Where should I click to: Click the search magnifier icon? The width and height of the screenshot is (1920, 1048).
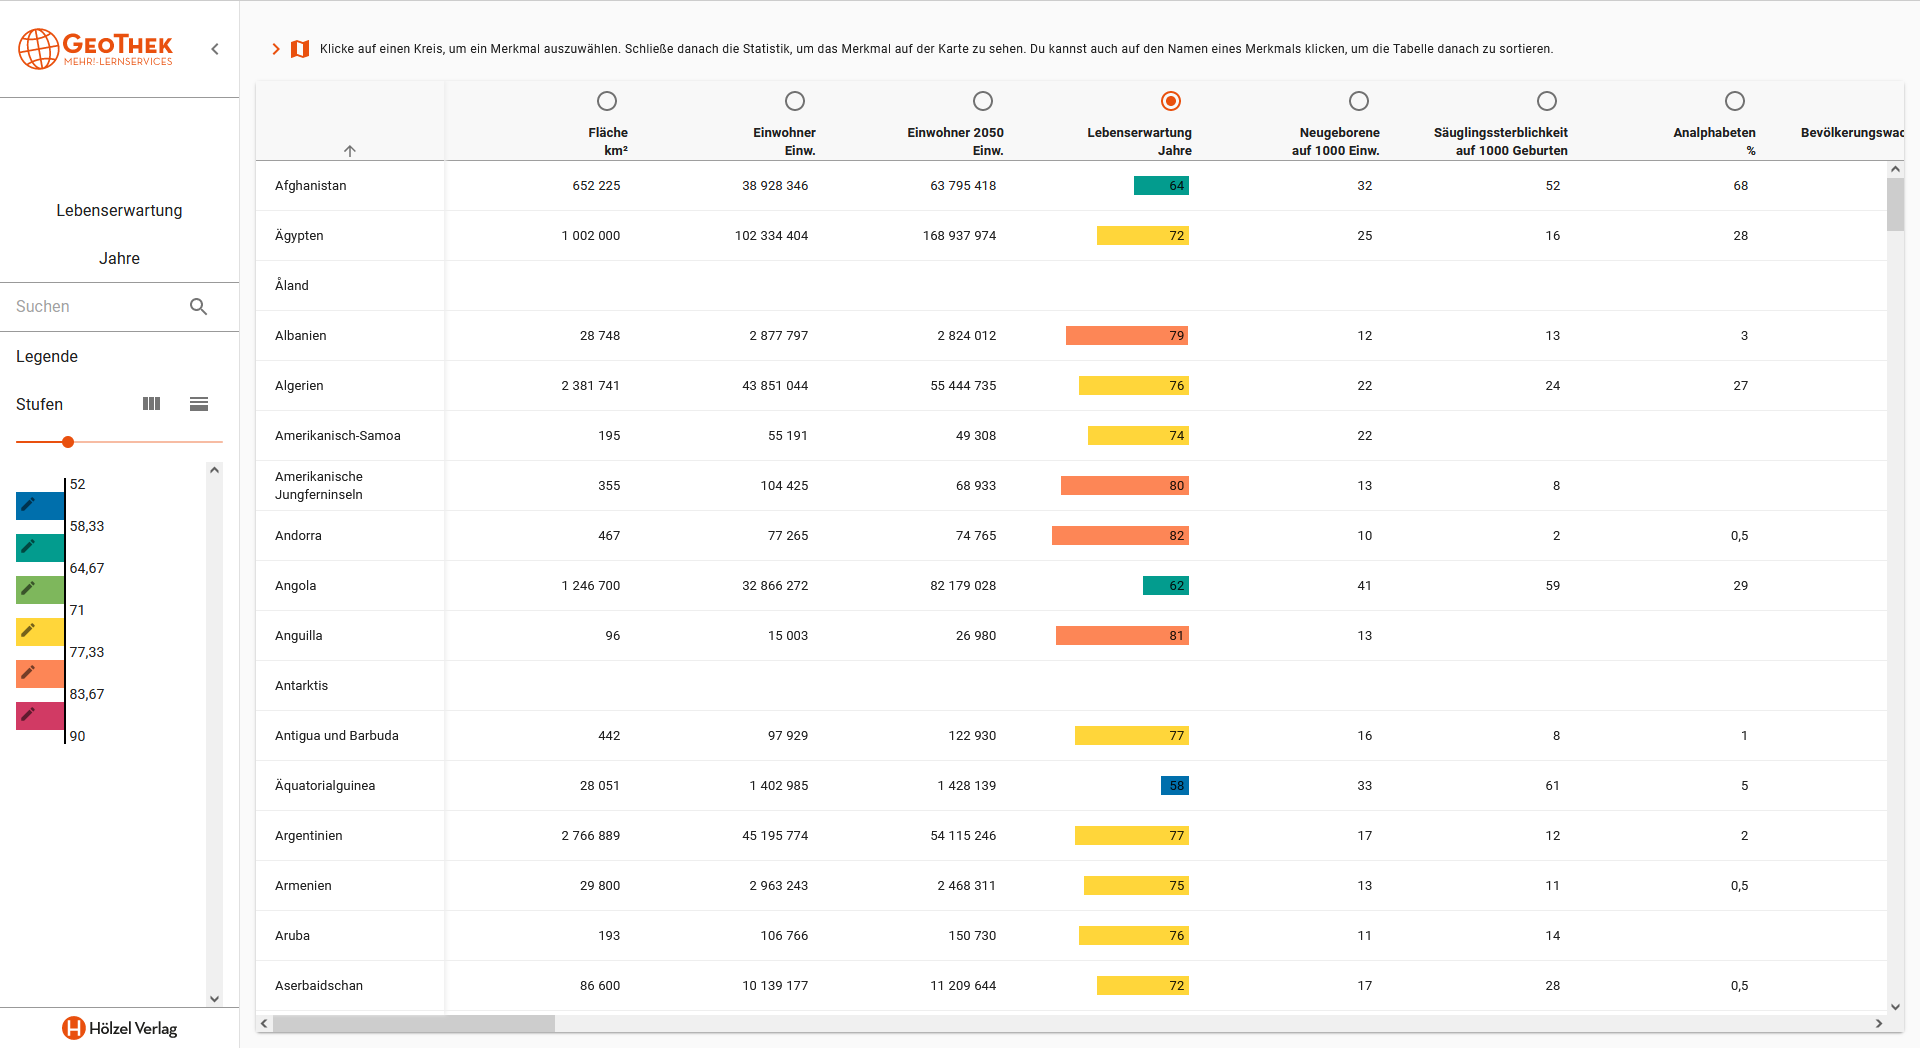pos(198,307)
